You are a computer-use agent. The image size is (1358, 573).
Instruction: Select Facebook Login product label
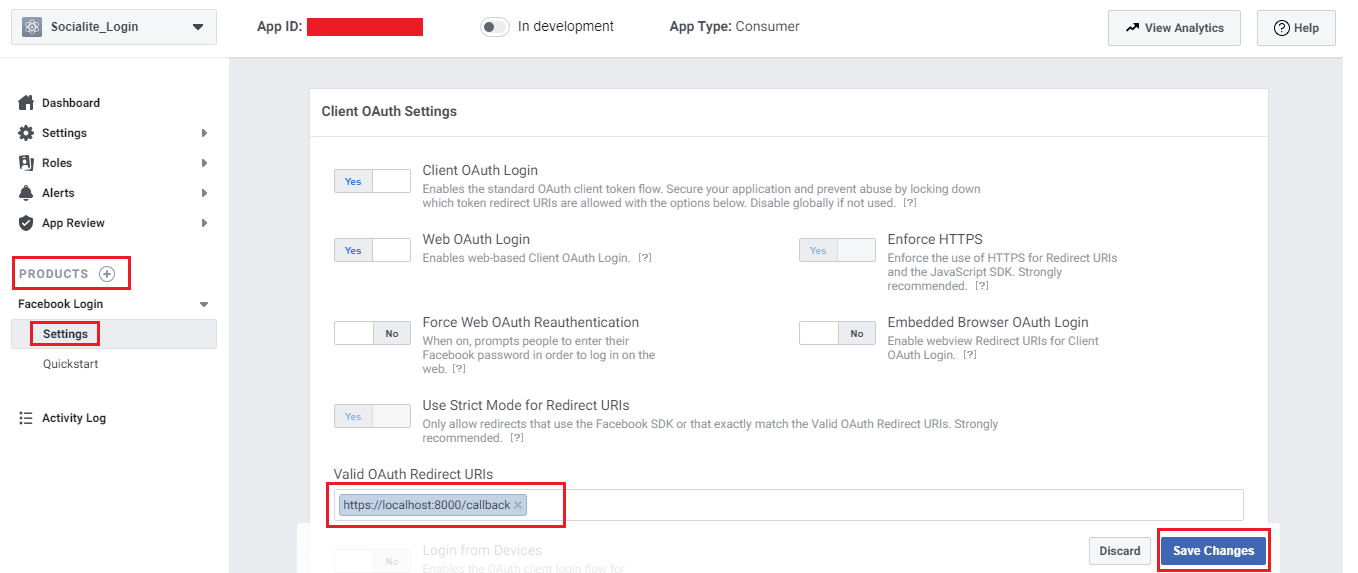point(60,304)
